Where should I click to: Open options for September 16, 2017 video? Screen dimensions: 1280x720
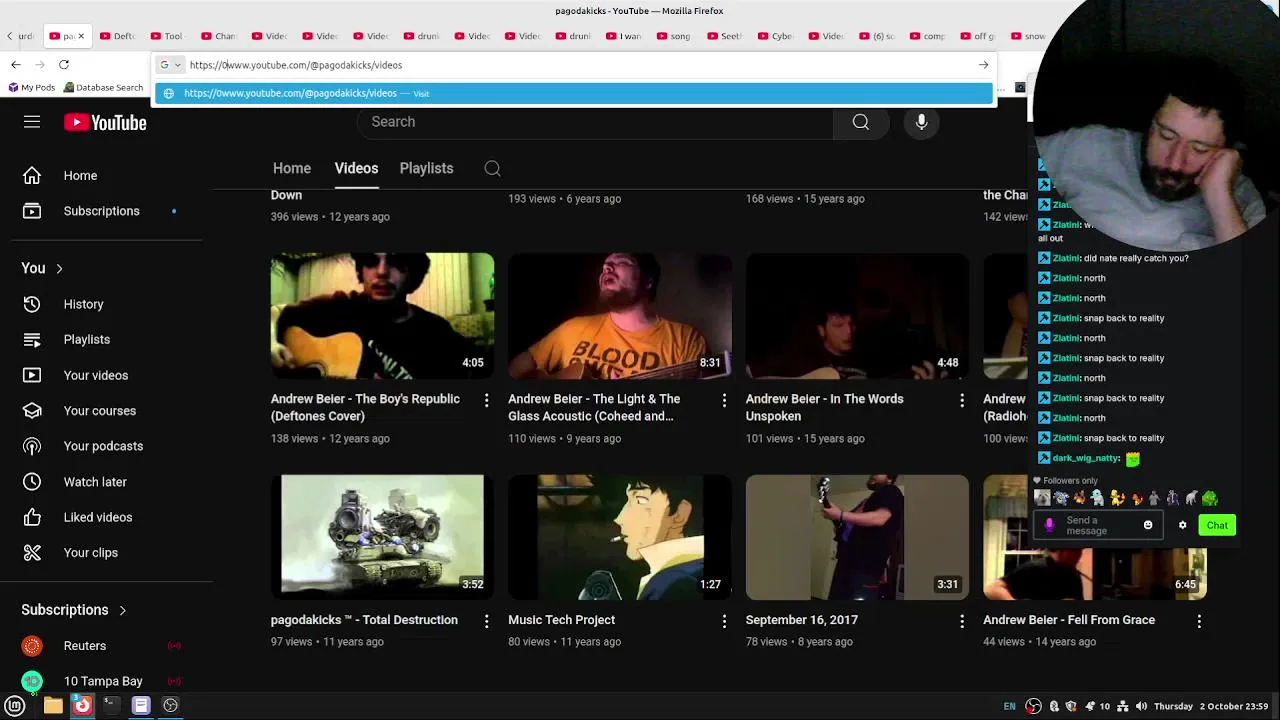point(962,621)
